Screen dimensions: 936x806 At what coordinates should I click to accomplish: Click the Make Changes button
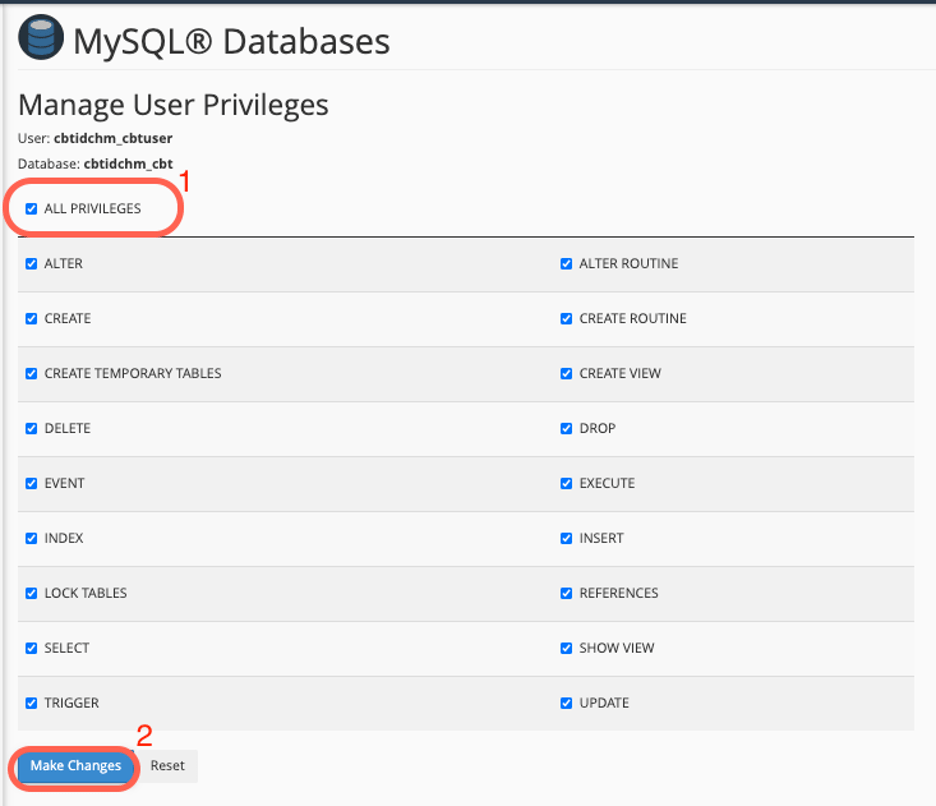coord(74,765)
